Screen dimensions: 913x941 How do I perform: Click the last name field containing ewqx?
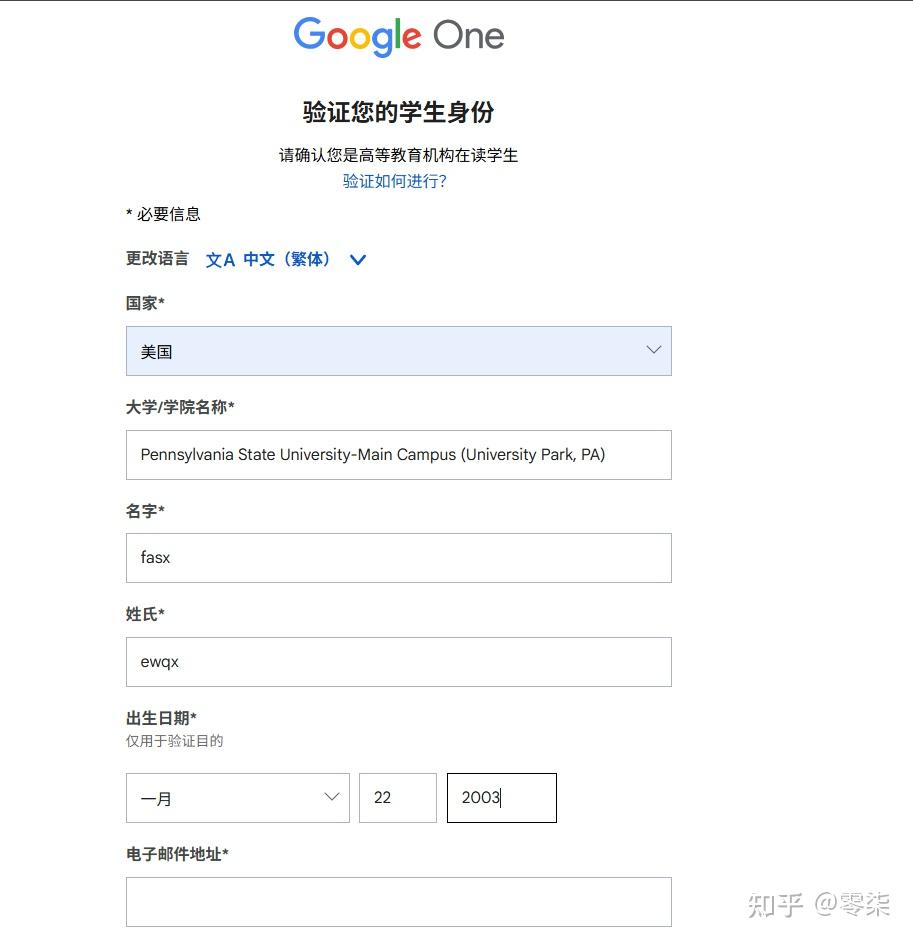tap(399, 662)
